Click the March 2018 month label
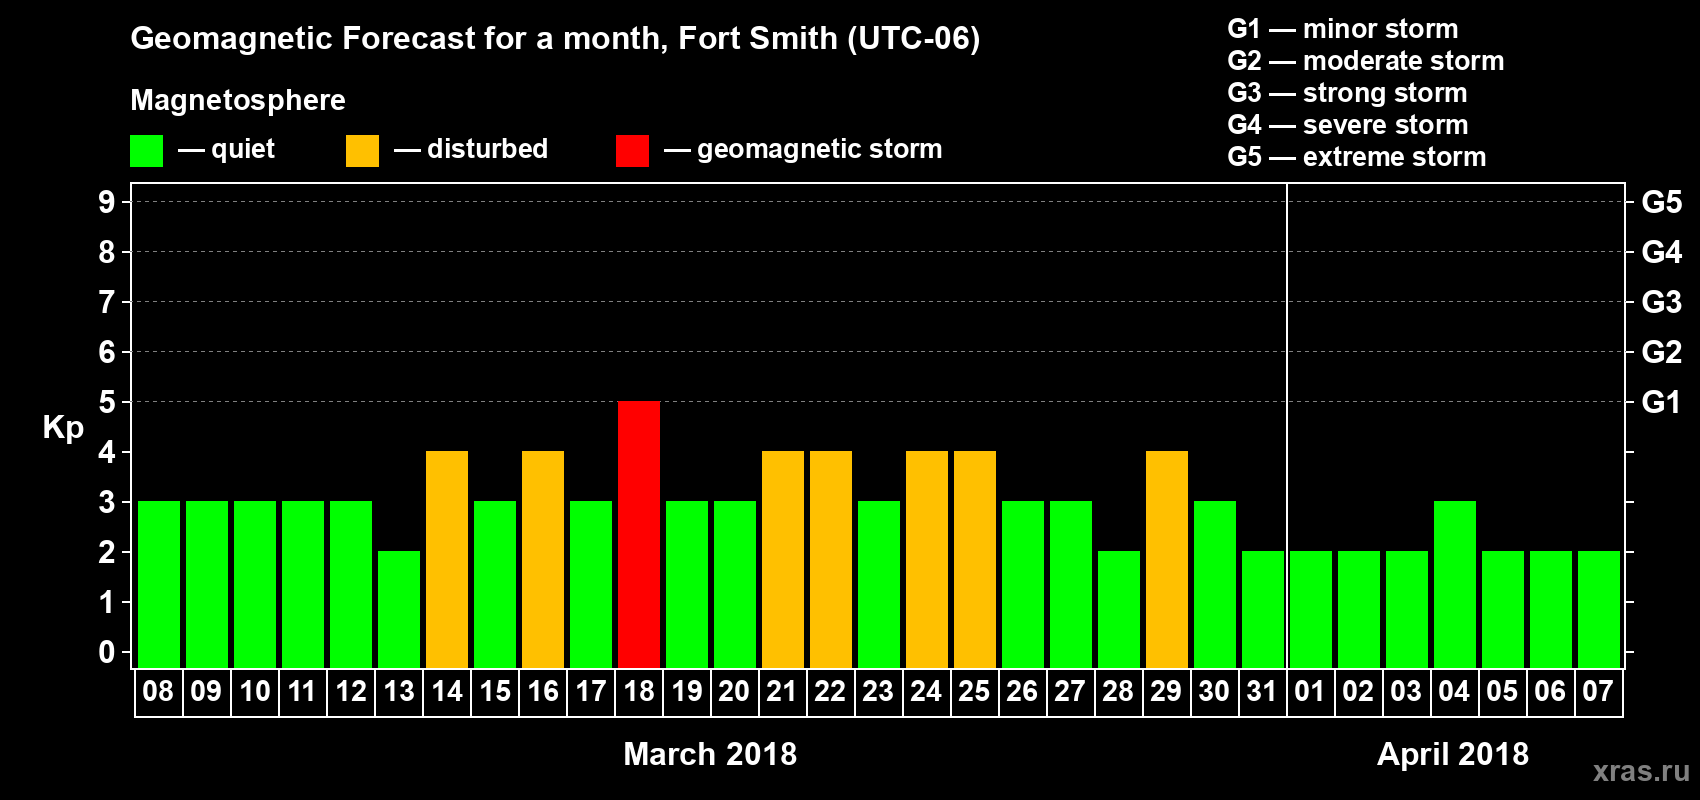This screenshot has height=800, width=1700. (x=710, y=753)
